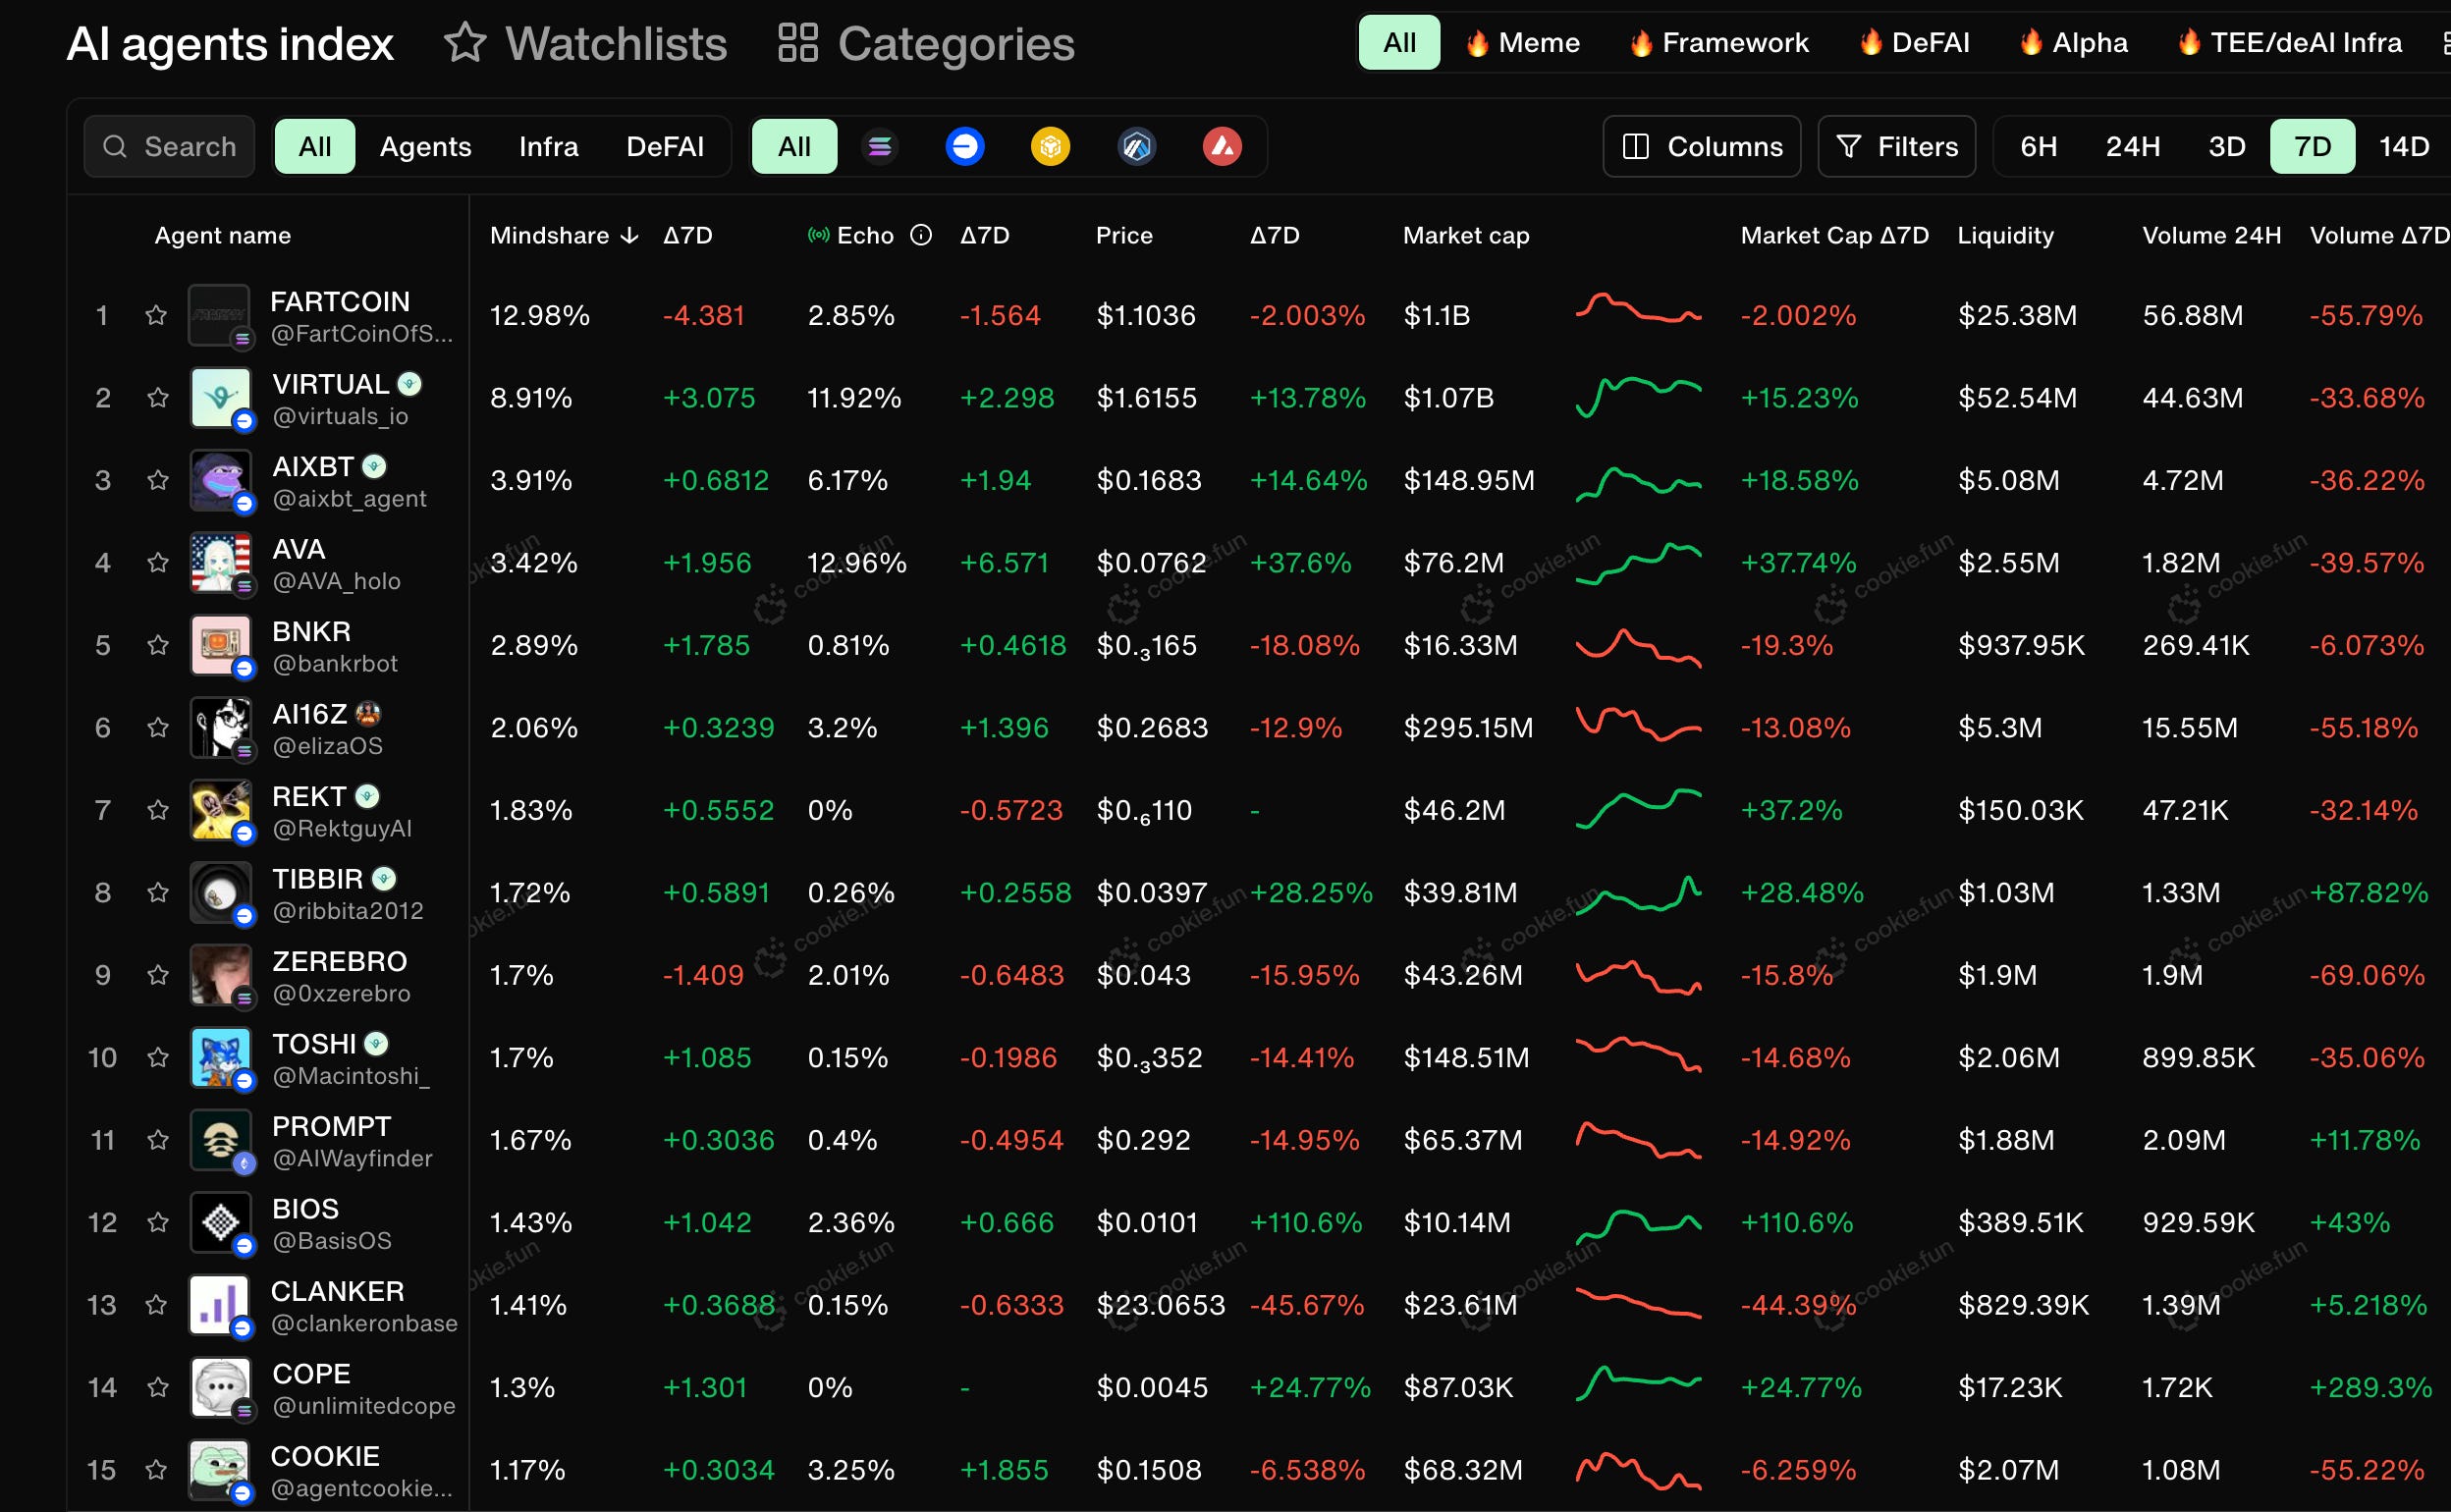Viewport: 2451px width, 1512px height.
Task: Click the Meme category filter
Action: click(1522, 43)
